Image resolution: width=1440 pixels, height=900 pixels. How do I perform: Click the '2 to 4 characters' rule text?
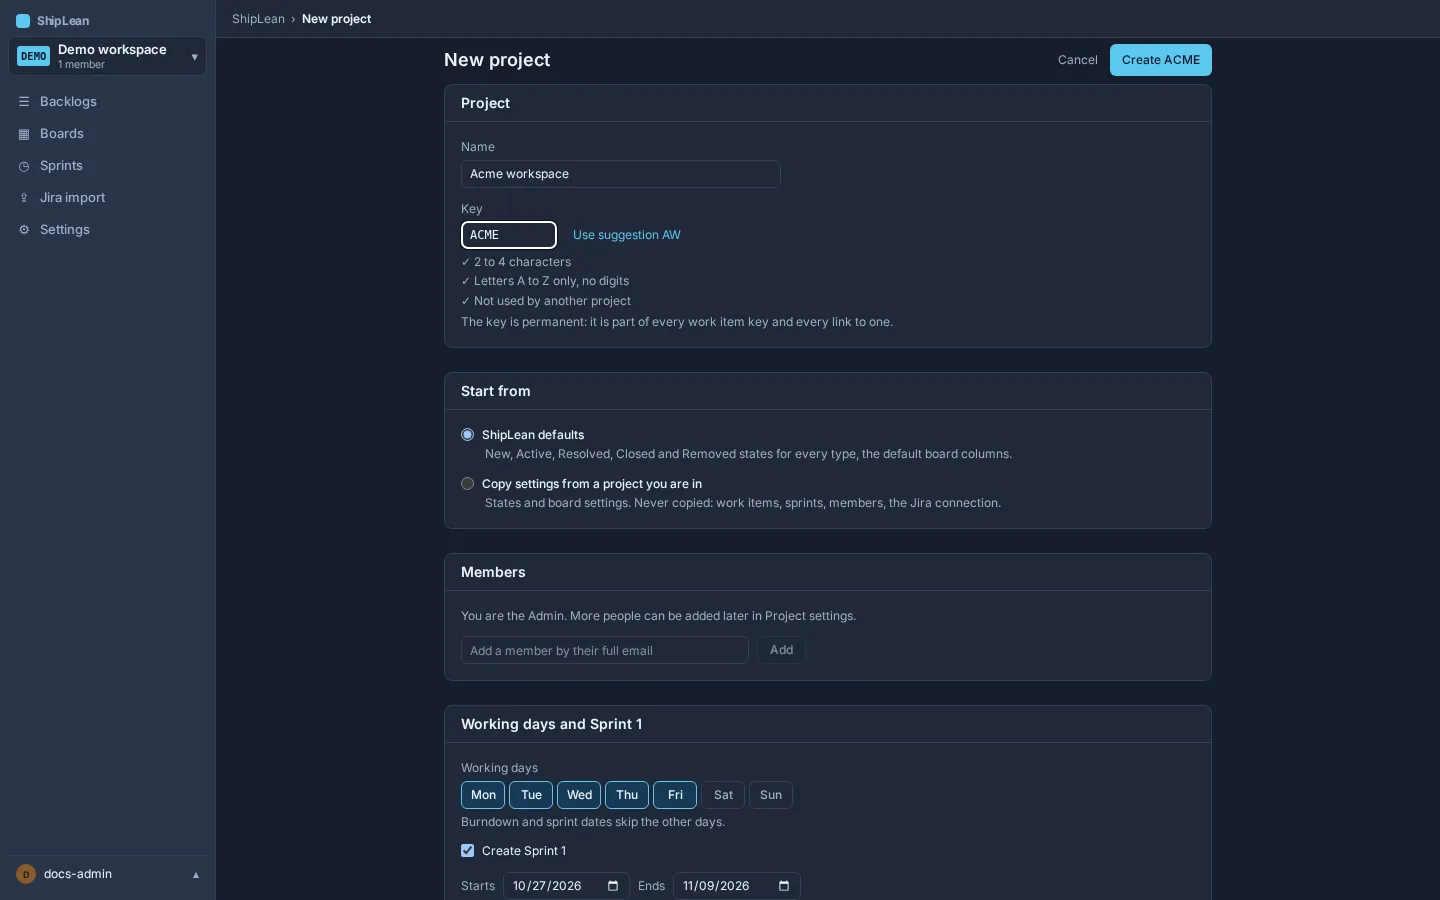click(523, 262)
